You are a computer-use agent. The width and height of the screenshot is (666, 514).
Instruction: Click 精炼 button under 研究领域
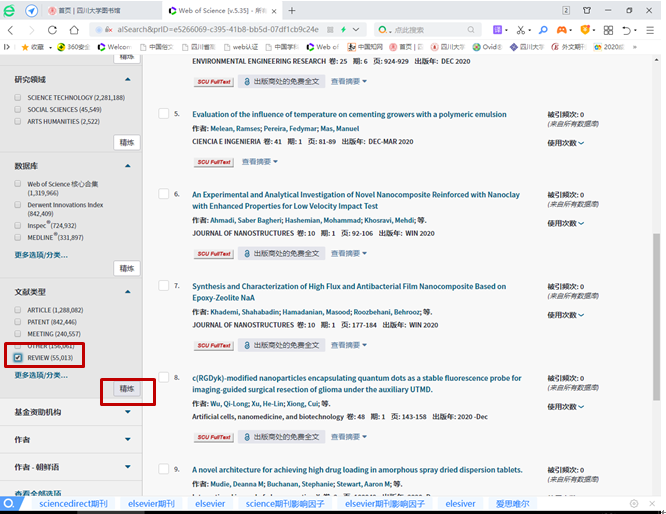127,142
